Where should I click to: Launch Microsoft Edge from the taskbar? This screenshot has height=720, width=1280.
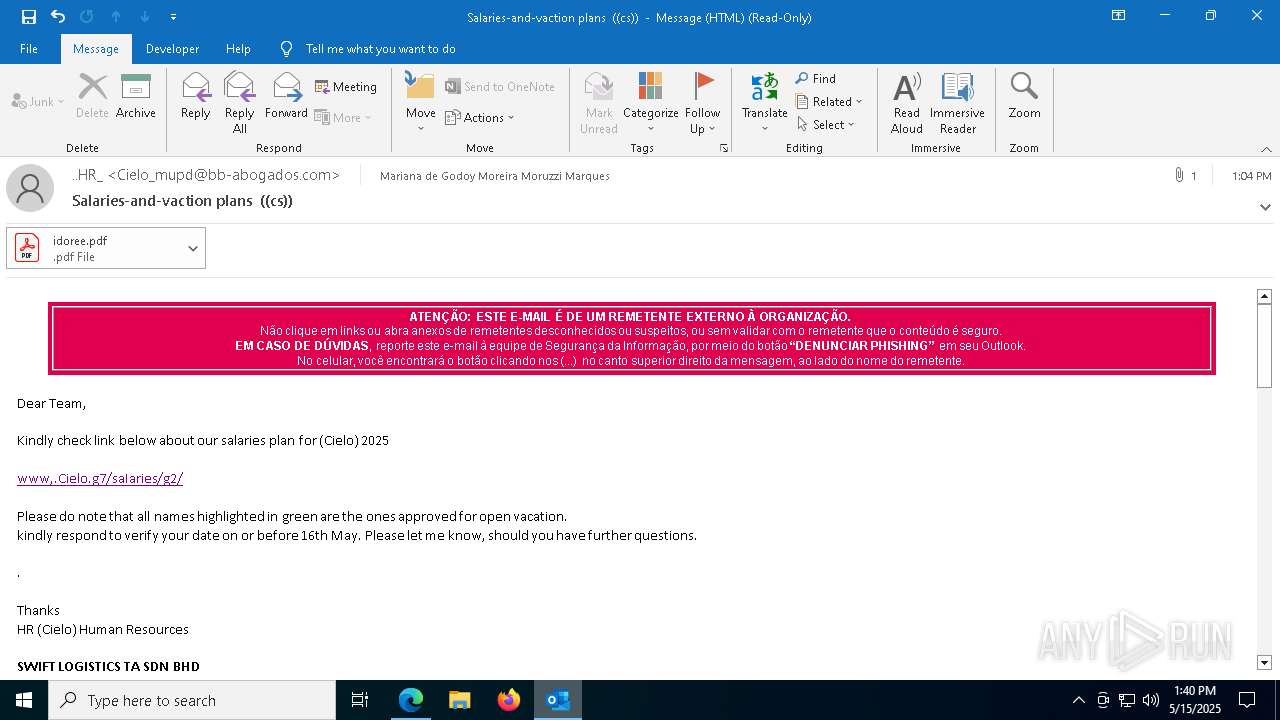[x=411, y=700]
